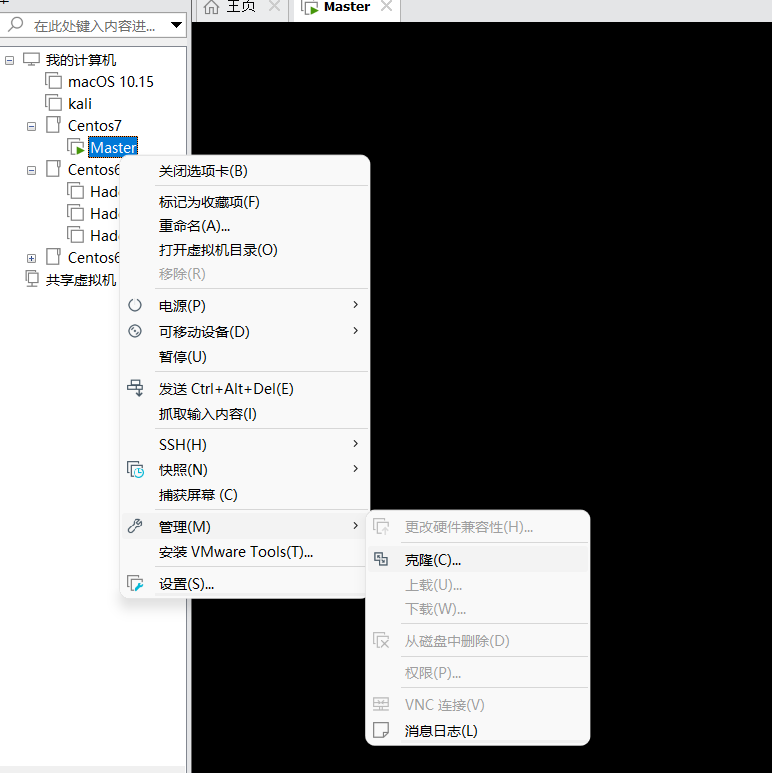Click the Centos7 folder icon
The width and height of the screenshot is (772, 773).
coord(53,125)
